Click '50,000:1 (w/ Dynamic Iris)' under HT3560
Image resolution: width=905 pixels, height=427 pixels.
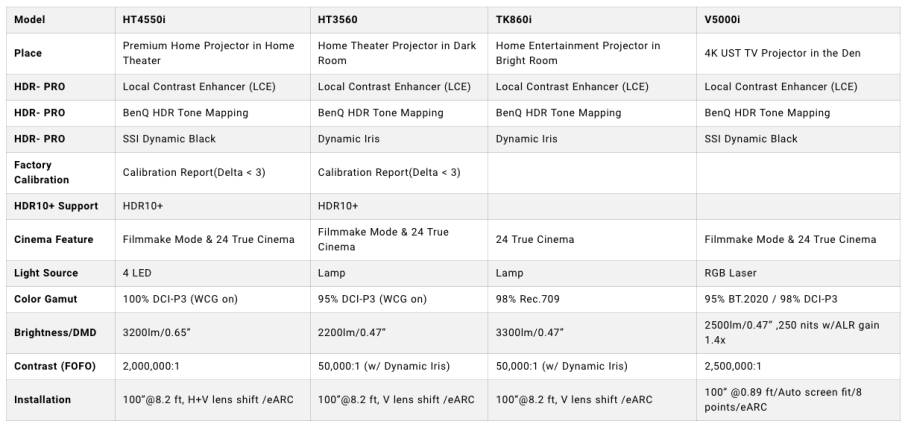pyautogui.click(x=384, y=366)
